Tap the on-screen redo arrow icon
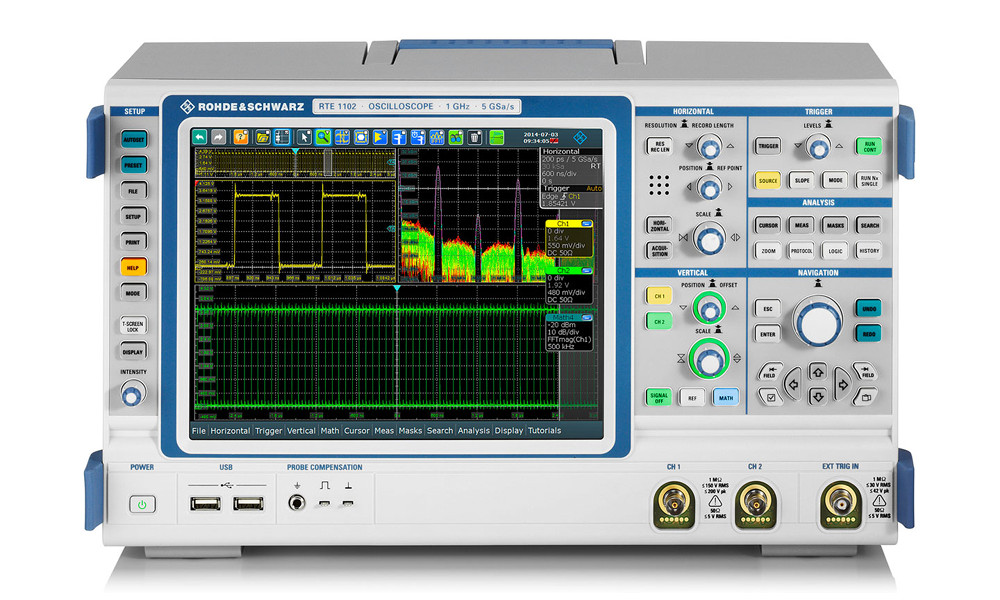Viewport: 1000px width, 600px height. tap(219, 137)
